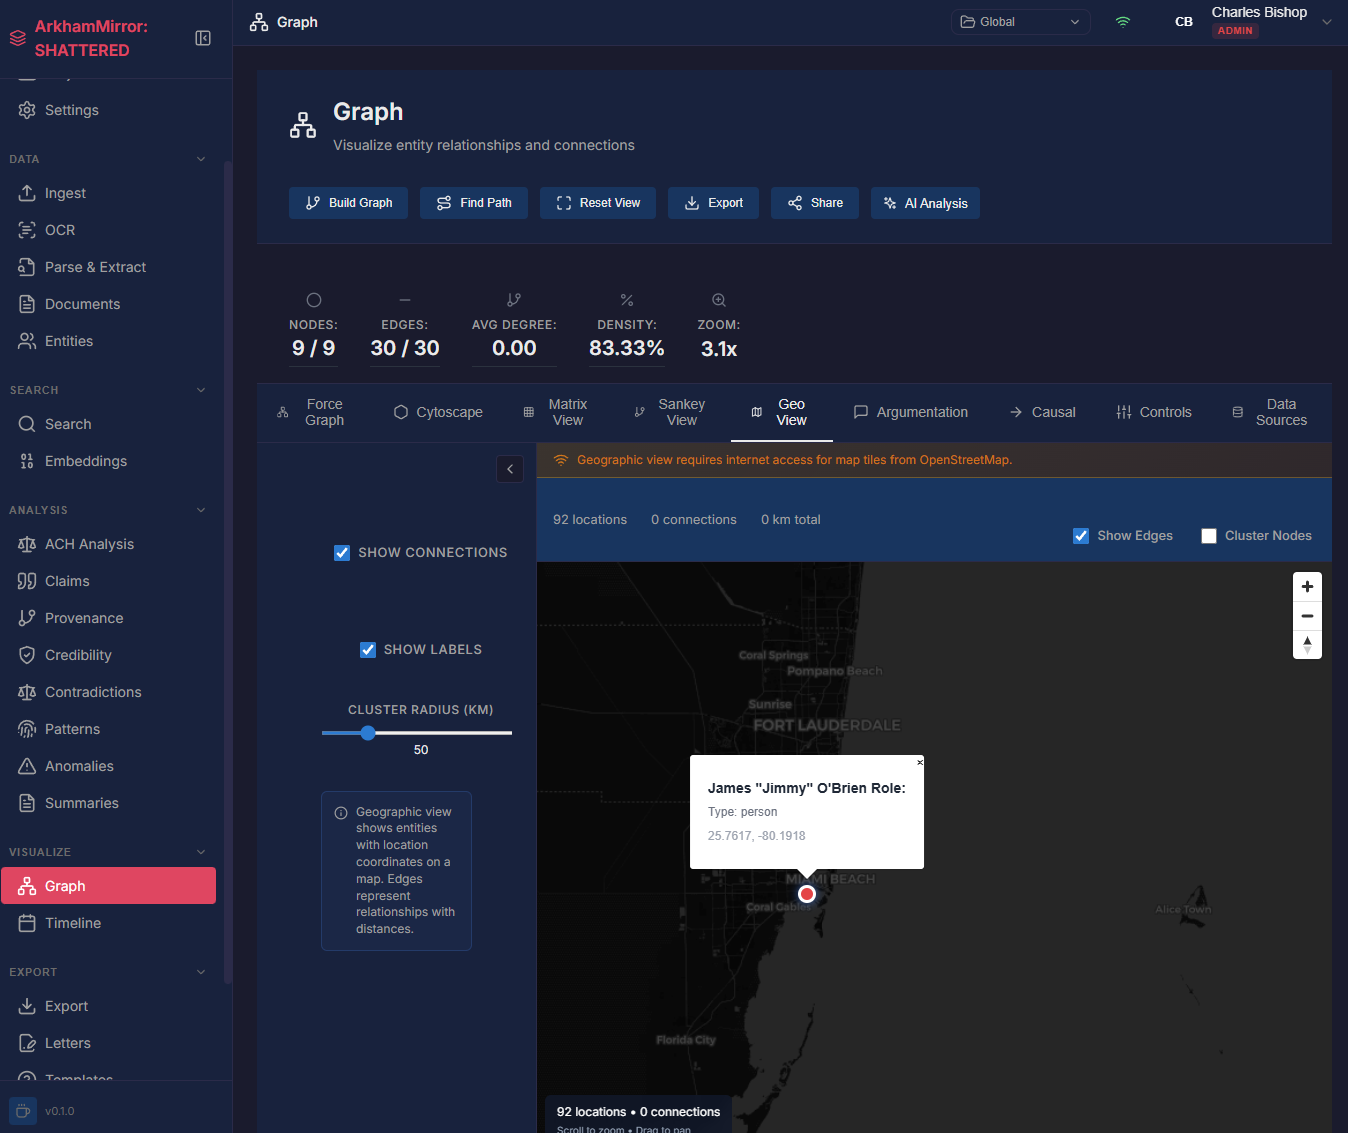Click the AI Analysis button
The width and height of the screenshot is (1348, 1133).
[x=925, y=203]
